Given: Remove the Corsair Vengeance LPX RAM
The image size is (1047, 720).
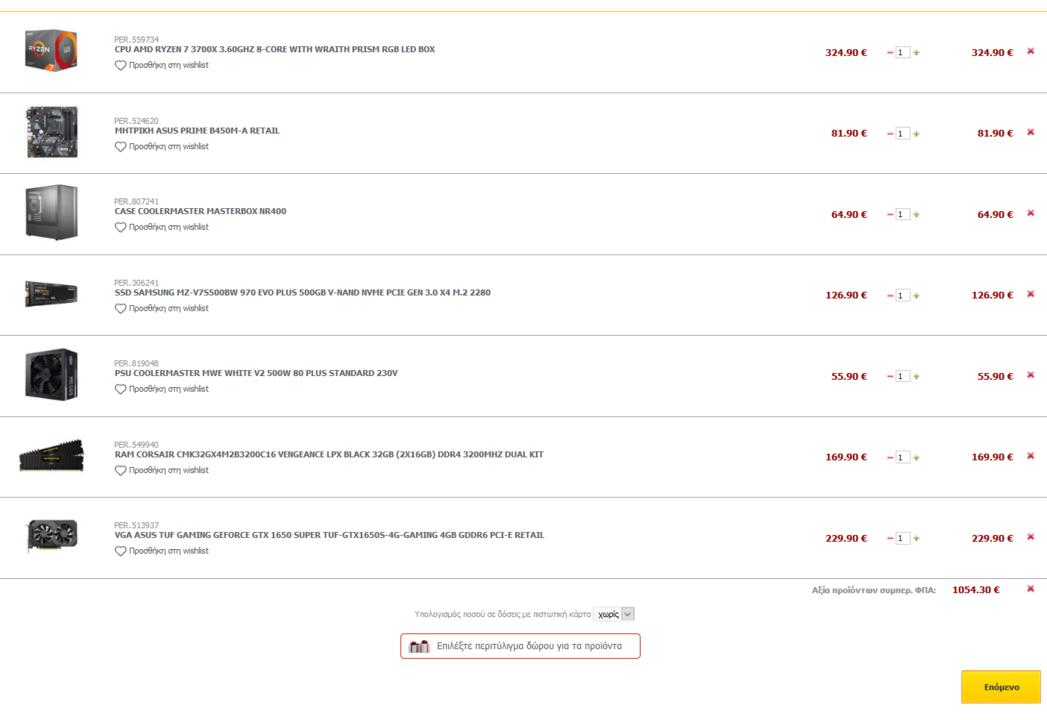Looking at the screenshot, I should click(1030, 456).
